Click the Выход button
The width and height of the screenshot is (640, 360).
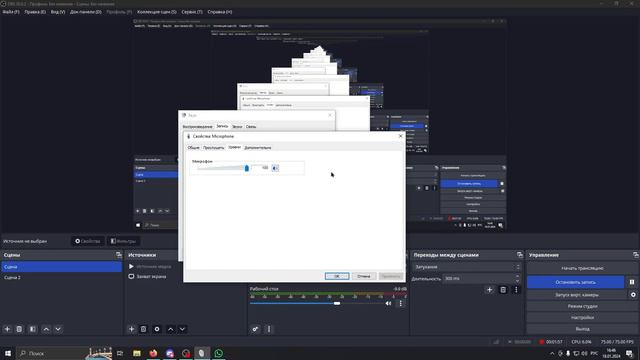(582, 329)
